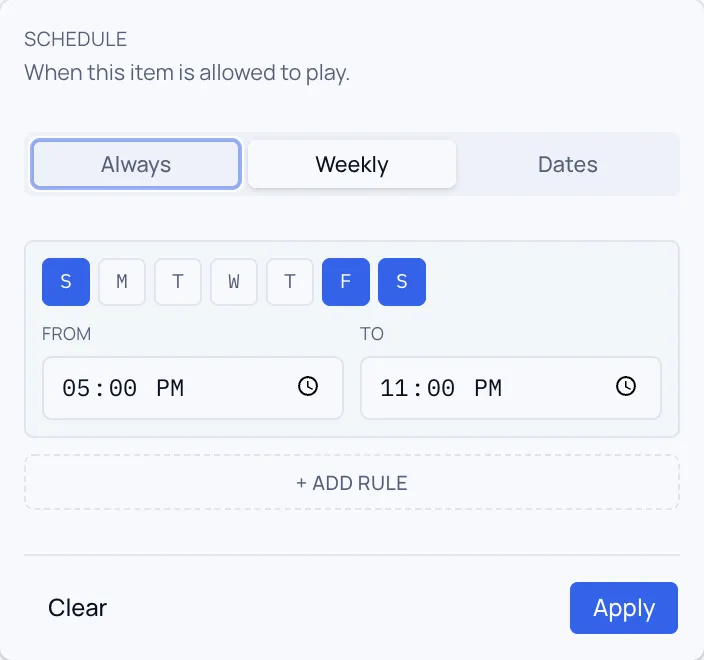Image resolution: width=704 pixels, height=660 pixels.
Task: Apply the schedule changes
Action: (624, 608)
